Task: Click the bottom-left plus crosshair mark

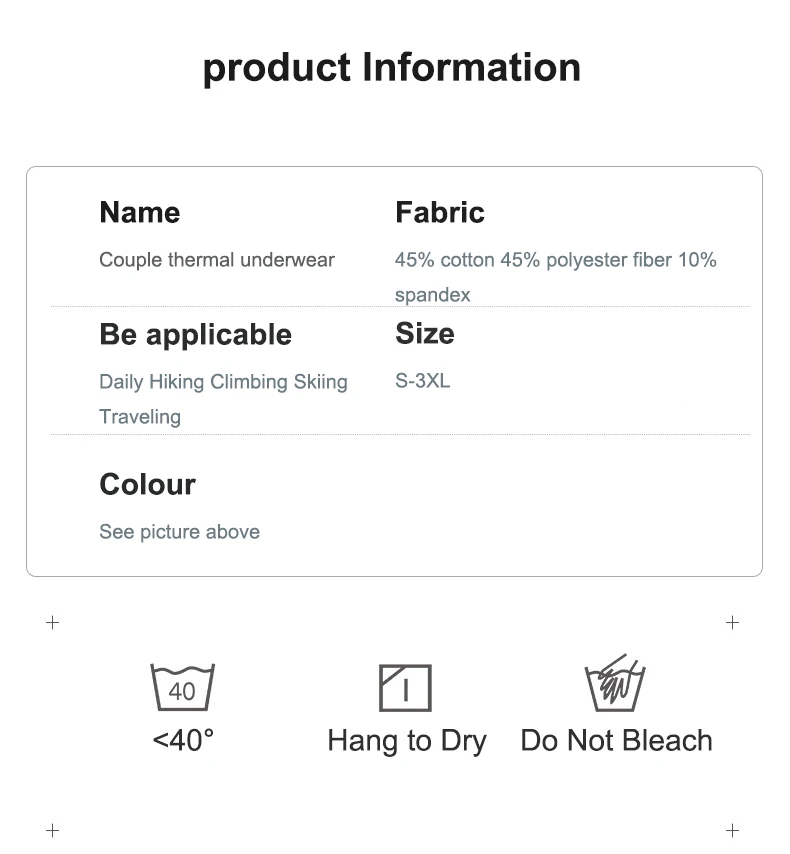Action: click(53, 830)
